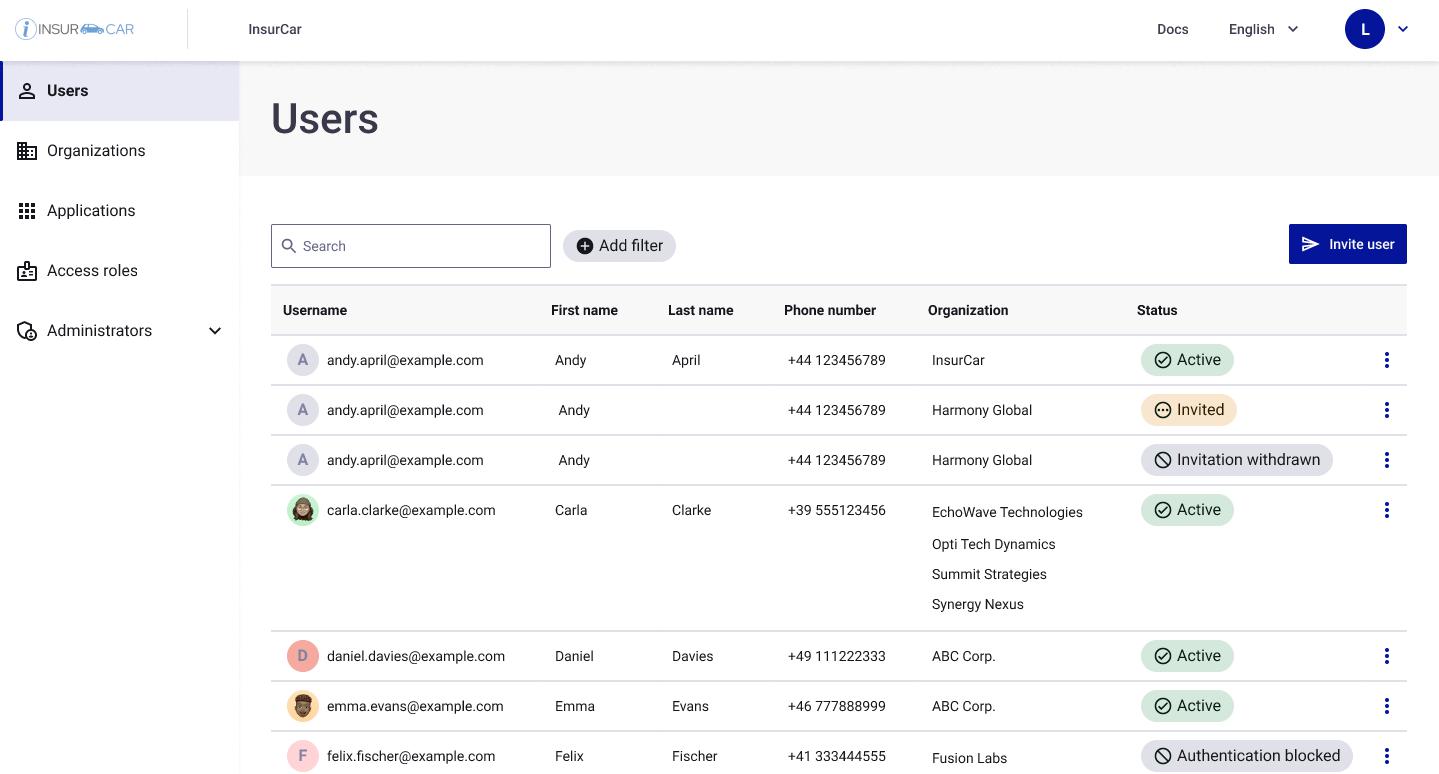Click the Organizations building icon
The width and height of the screenshot is (1439, 774).
click(27, 150)
